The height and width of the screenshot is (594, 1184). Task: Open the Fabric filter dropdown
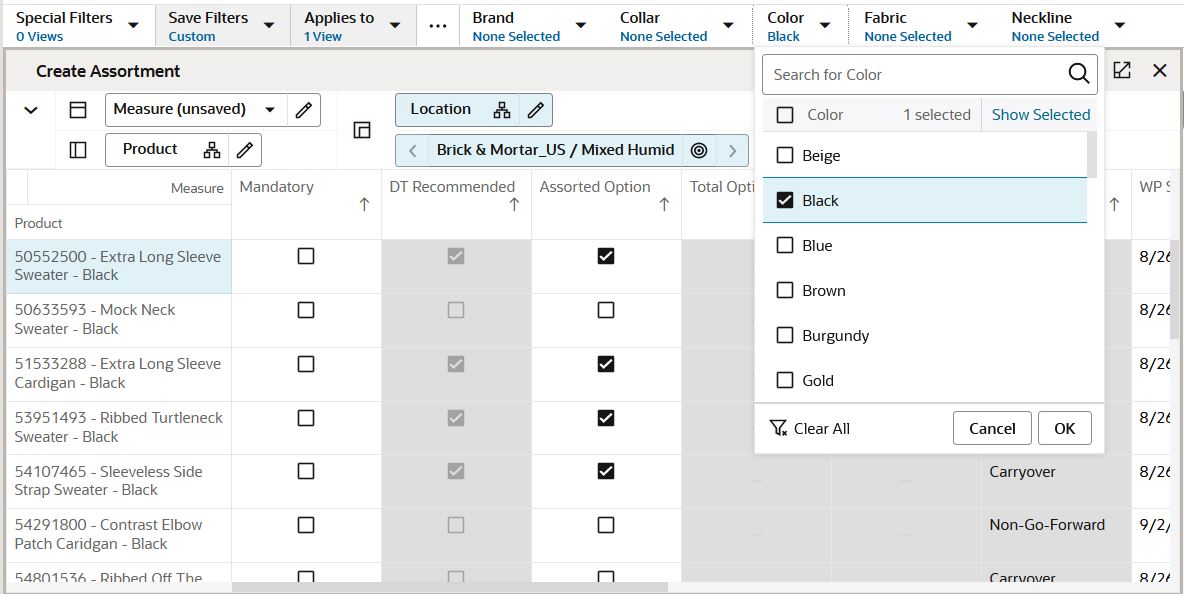click(x=972, y=25)
